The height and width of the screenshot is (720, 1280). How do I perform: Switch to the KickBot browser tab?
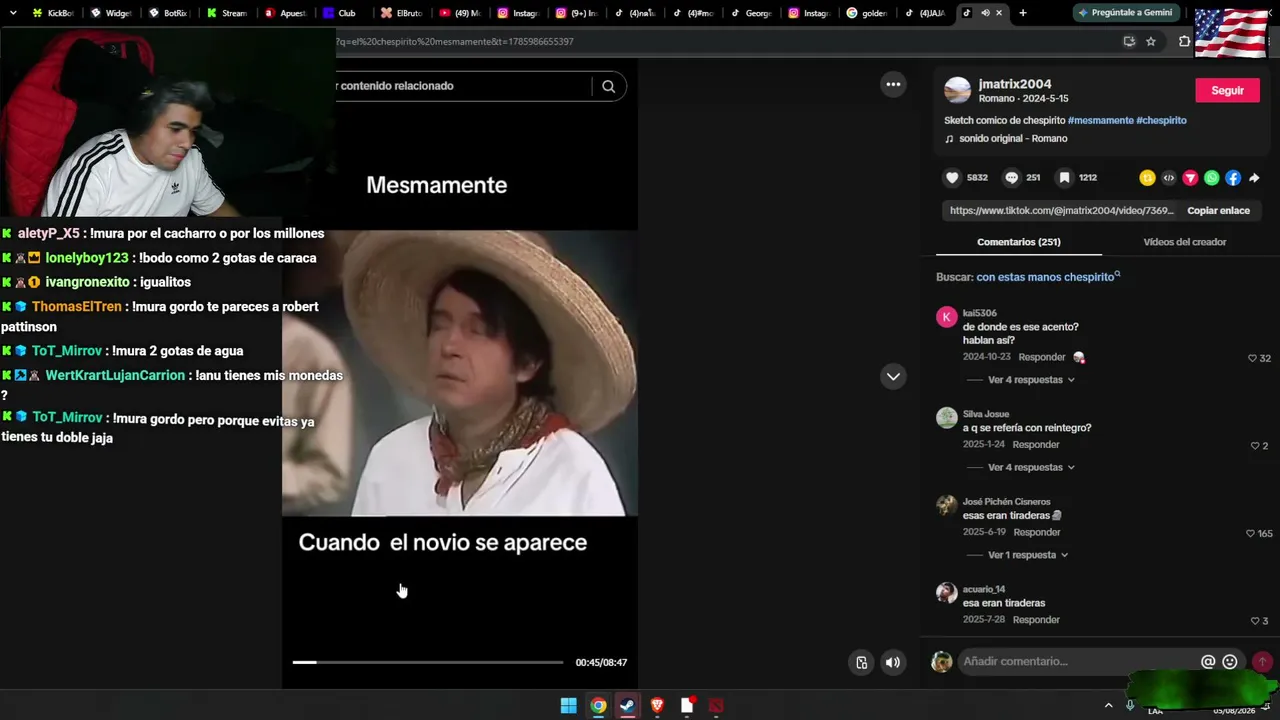[54, 13]
